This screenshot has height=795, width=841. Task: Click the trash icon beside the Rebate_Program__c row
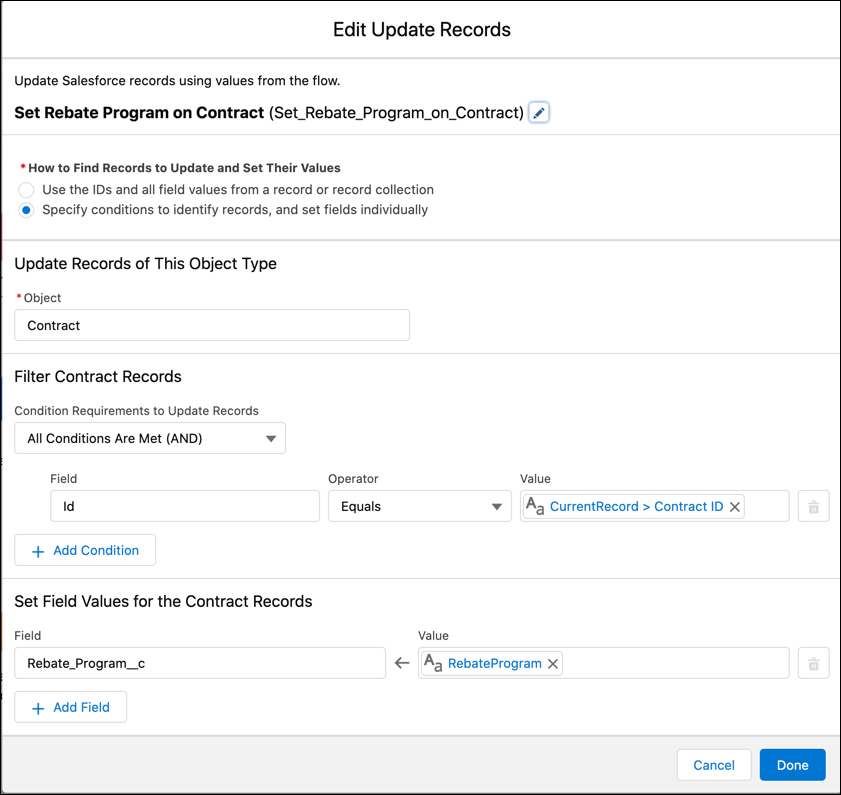coord(813,662)
